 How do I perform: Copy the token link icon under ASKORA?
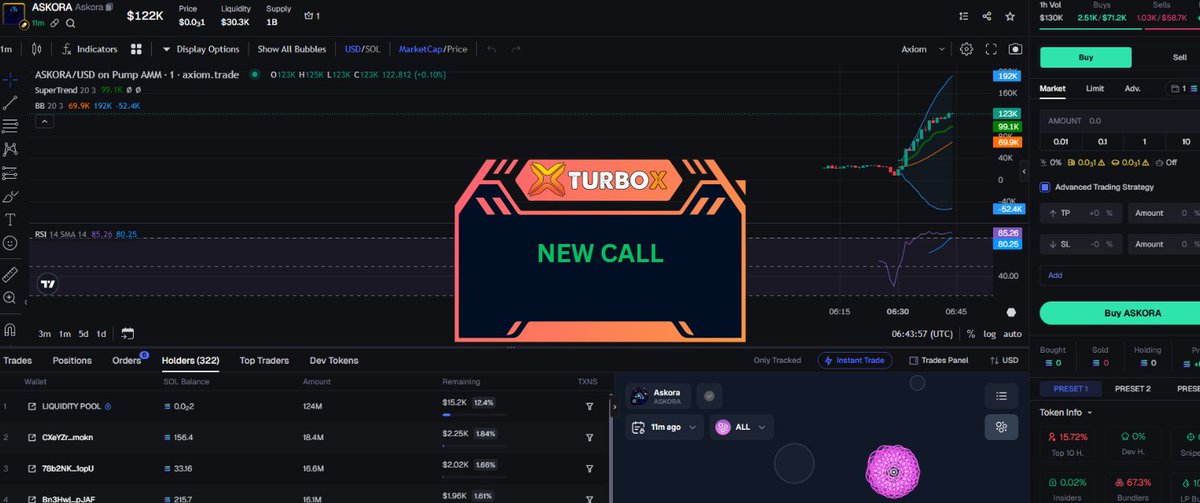tap(55, 22)
